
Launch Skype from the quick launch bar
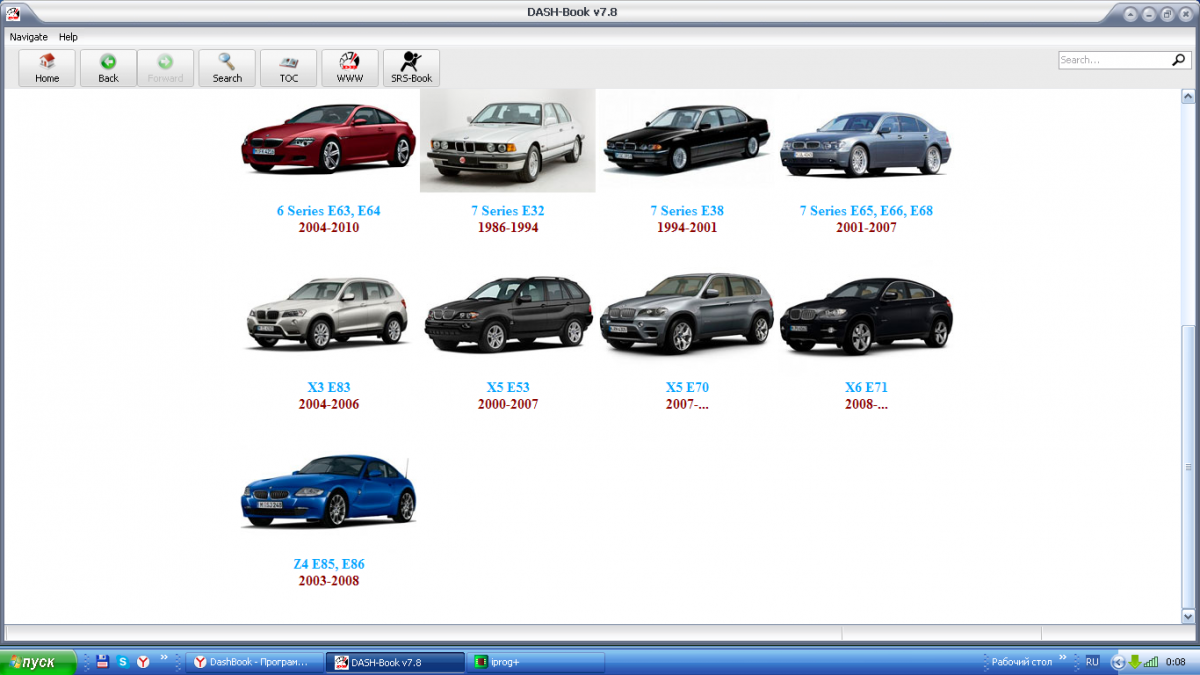pos(122,662)
